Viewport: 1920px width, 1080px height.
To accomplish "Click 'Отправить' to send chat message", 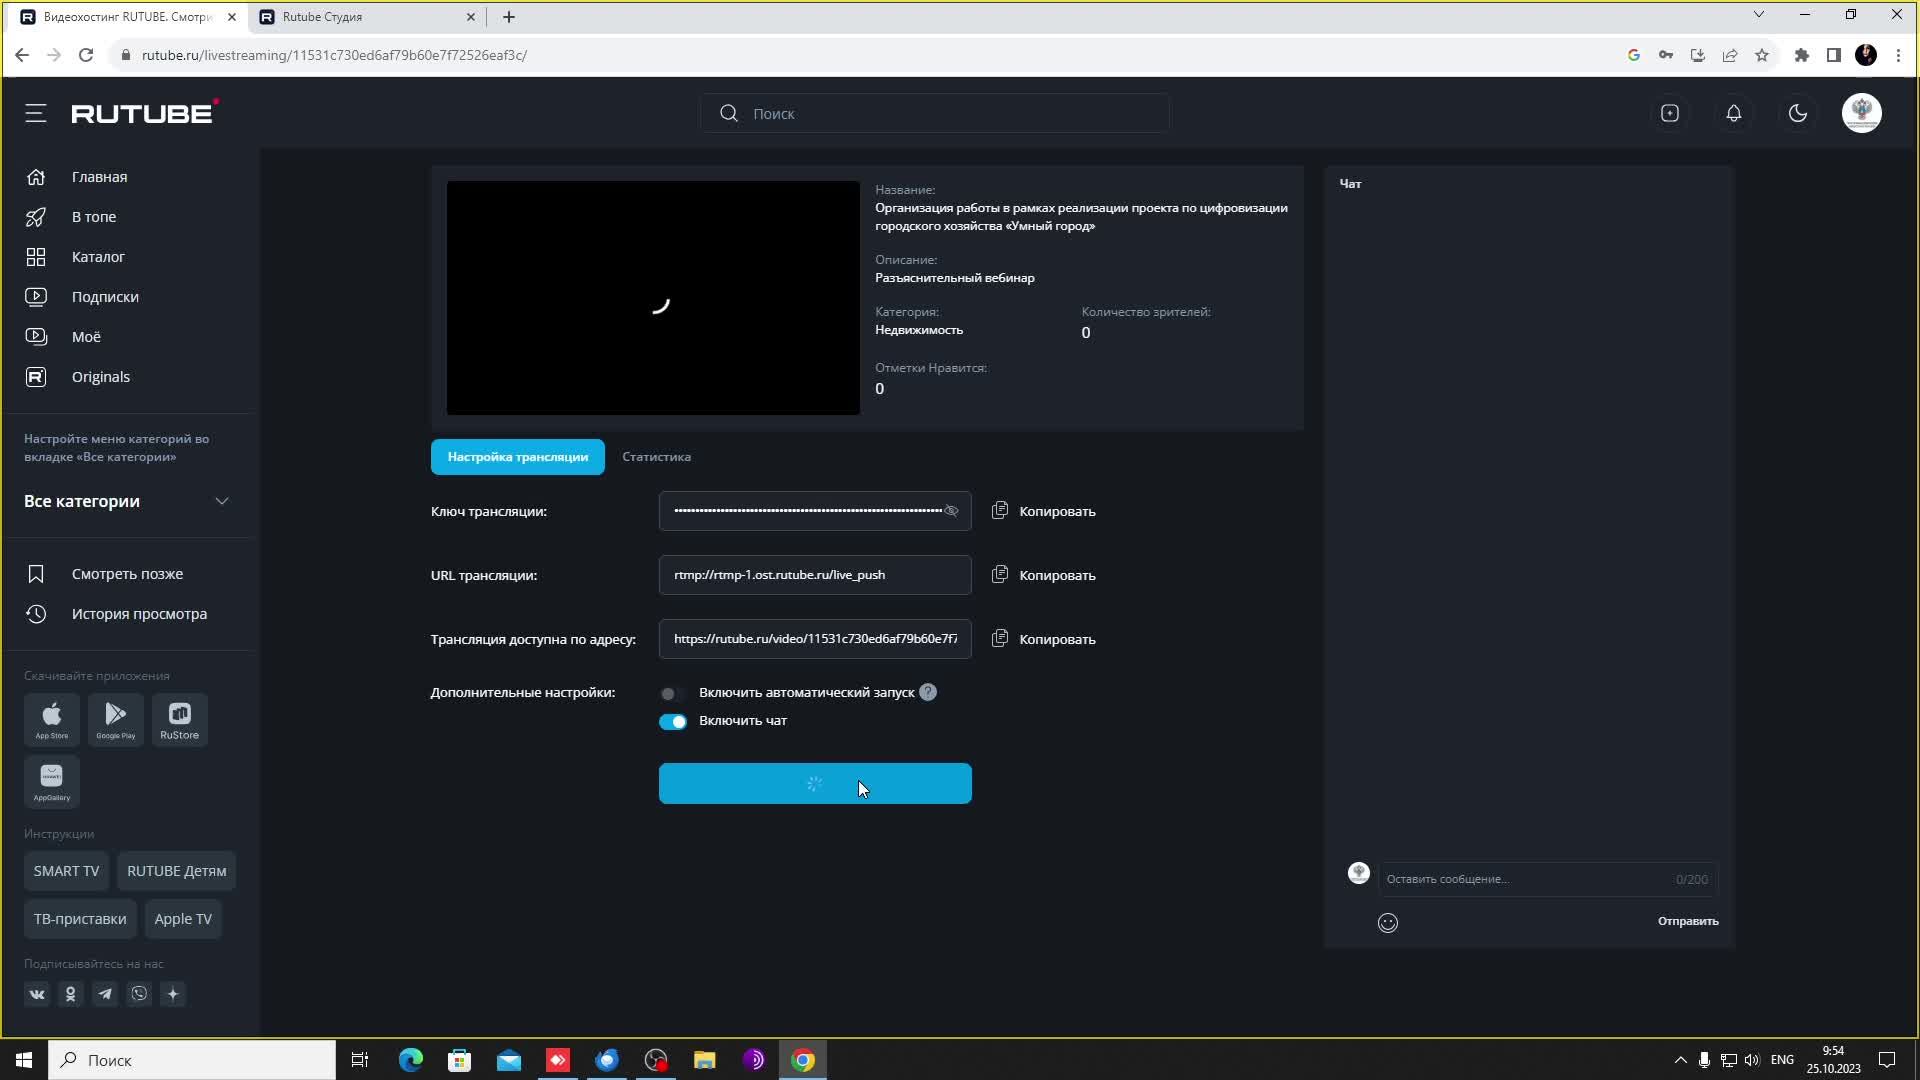I will (x=1688, y=921).
